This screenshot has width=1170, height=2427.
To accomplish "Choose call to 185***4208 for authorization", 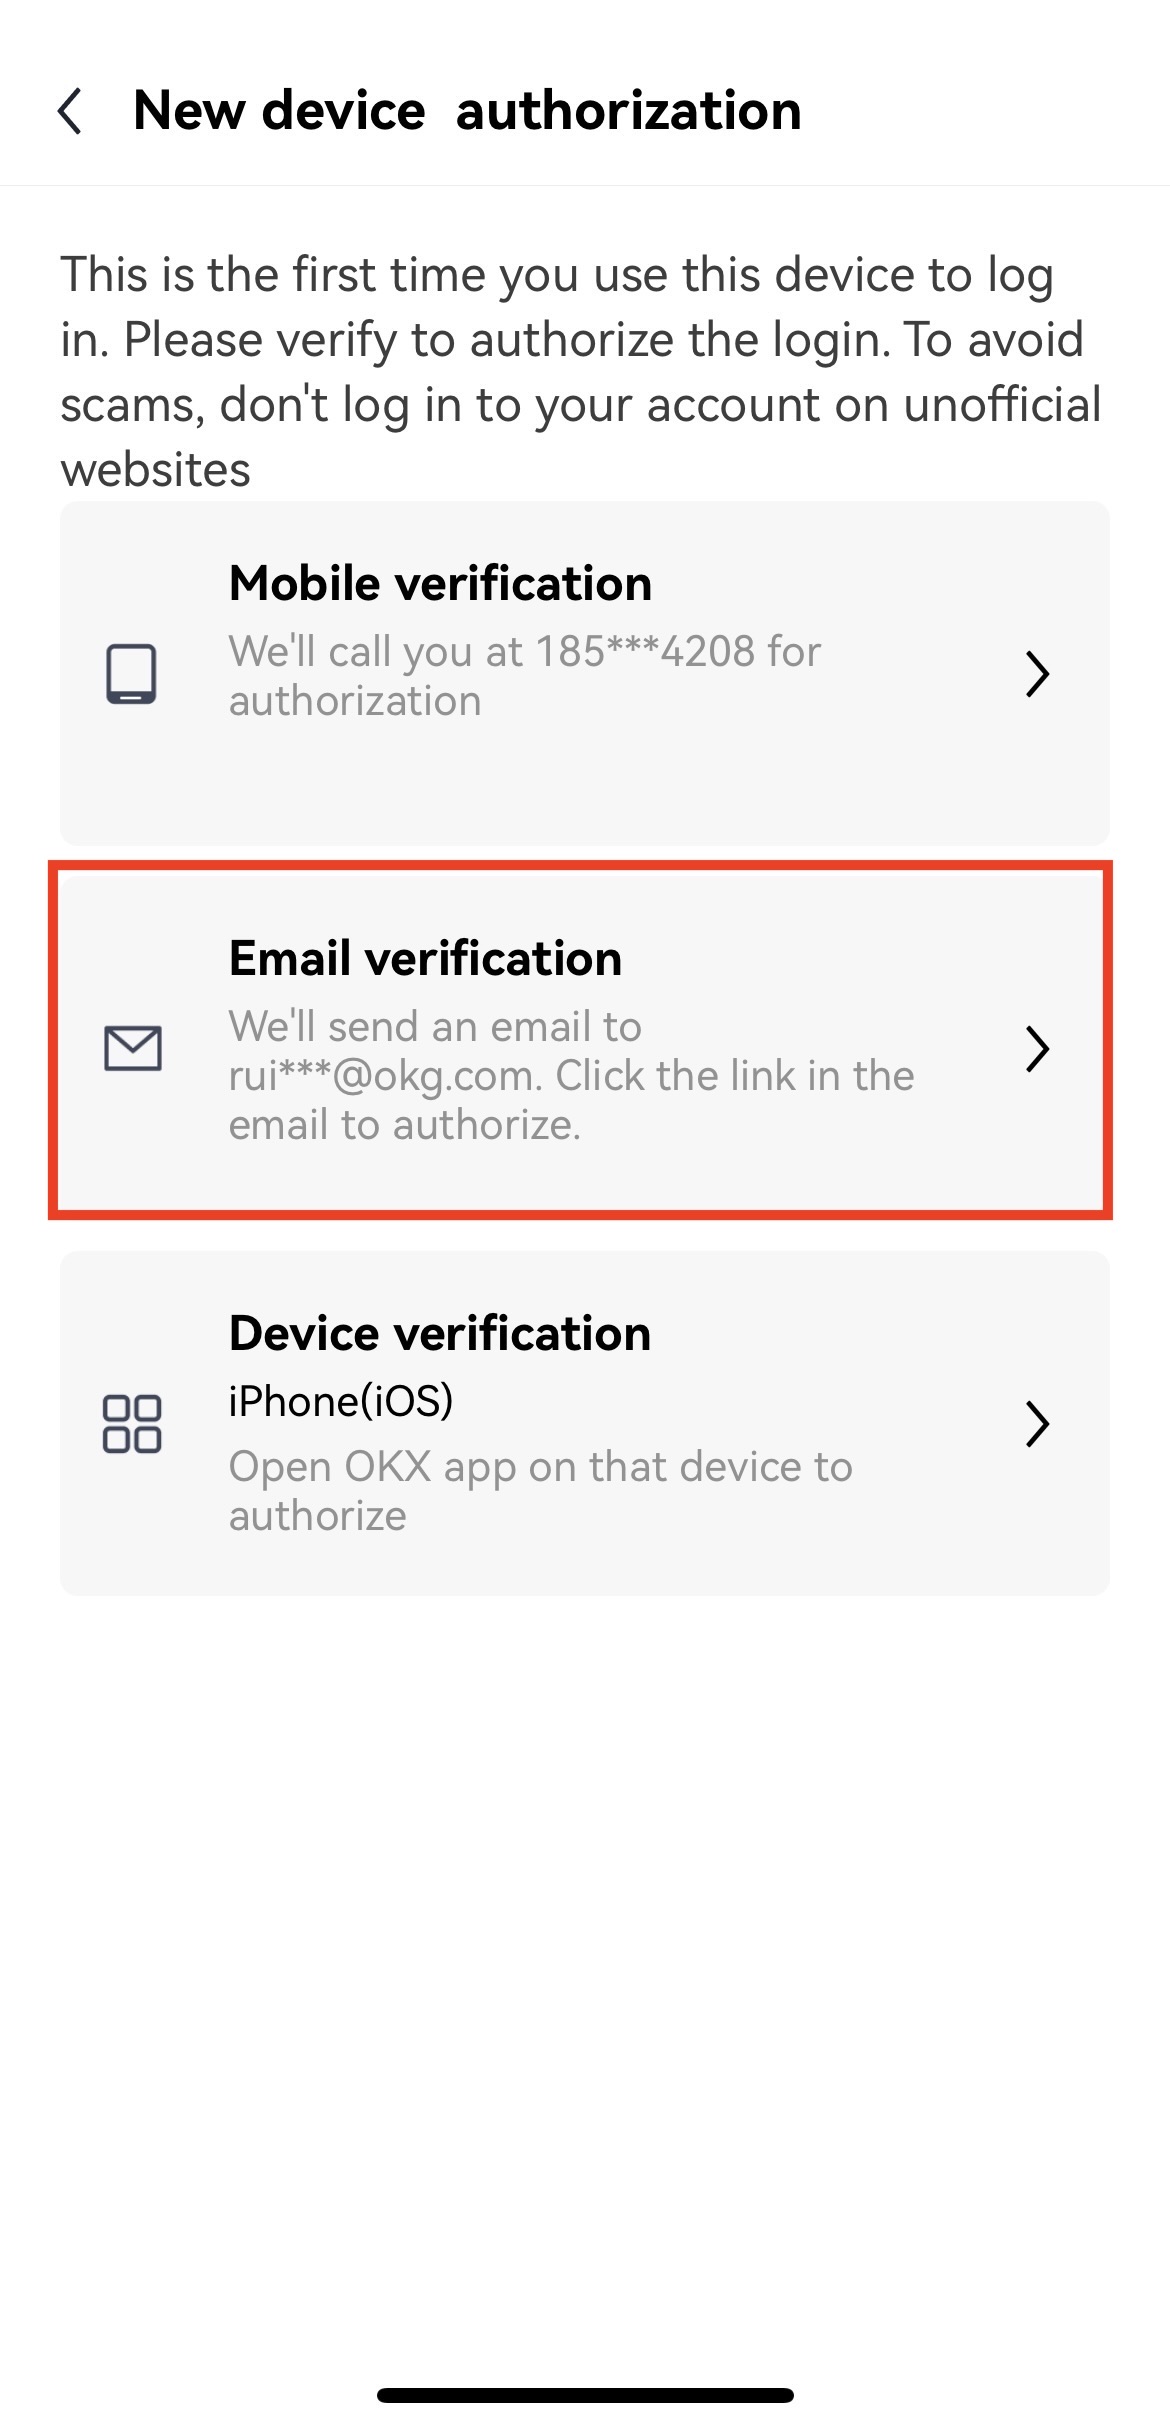I will click(x=525, y=676).
